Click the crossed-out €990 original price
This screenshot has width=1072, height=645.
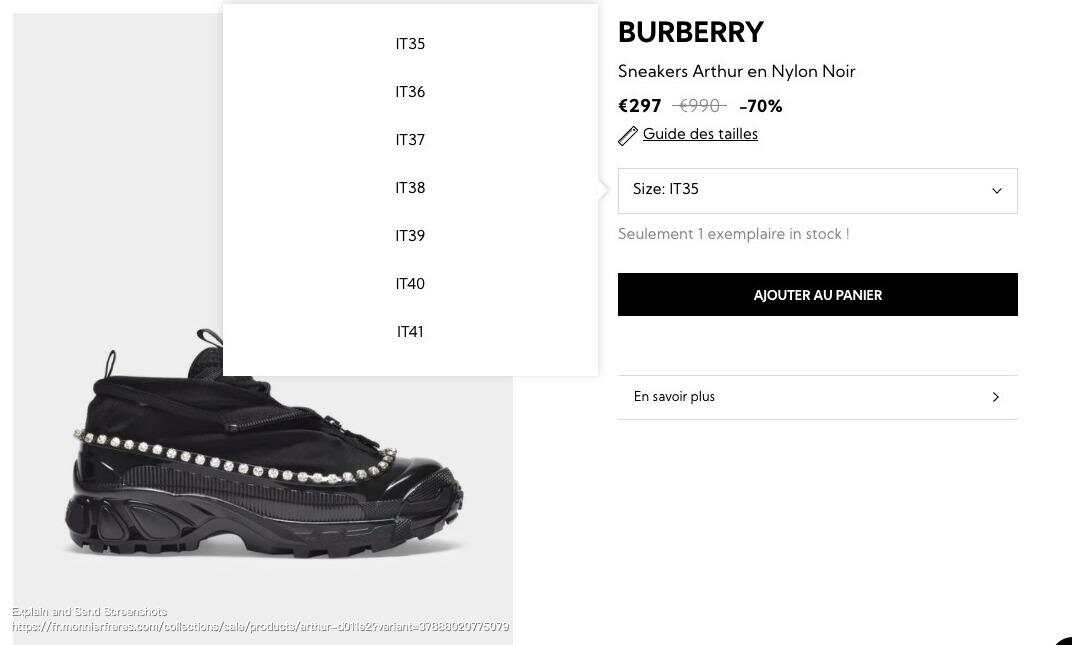tap(699, 106)
